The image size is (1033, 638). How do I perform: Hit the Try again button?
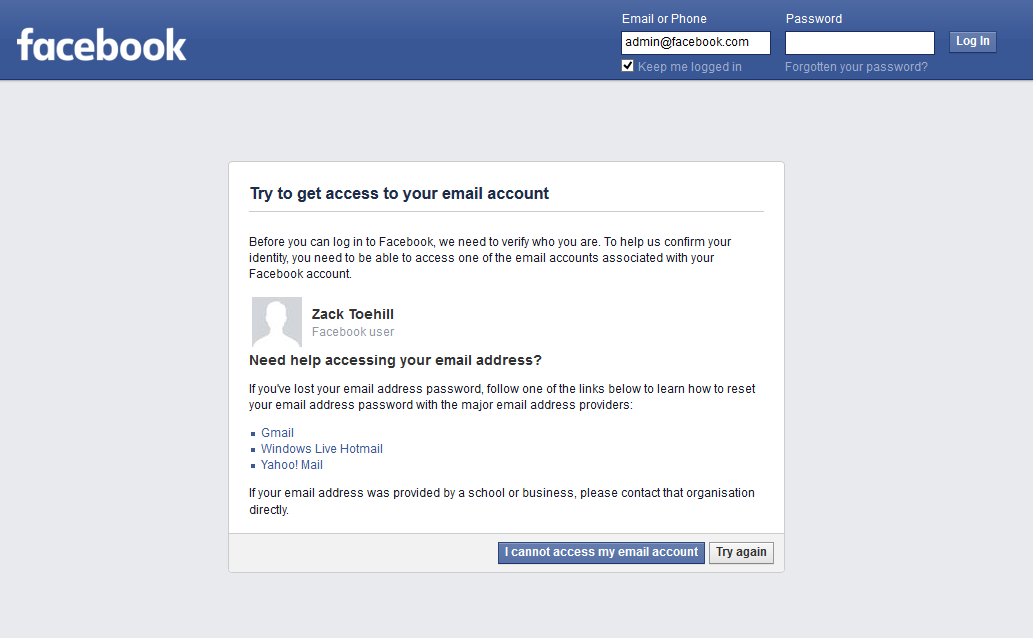tap(741, 552)
